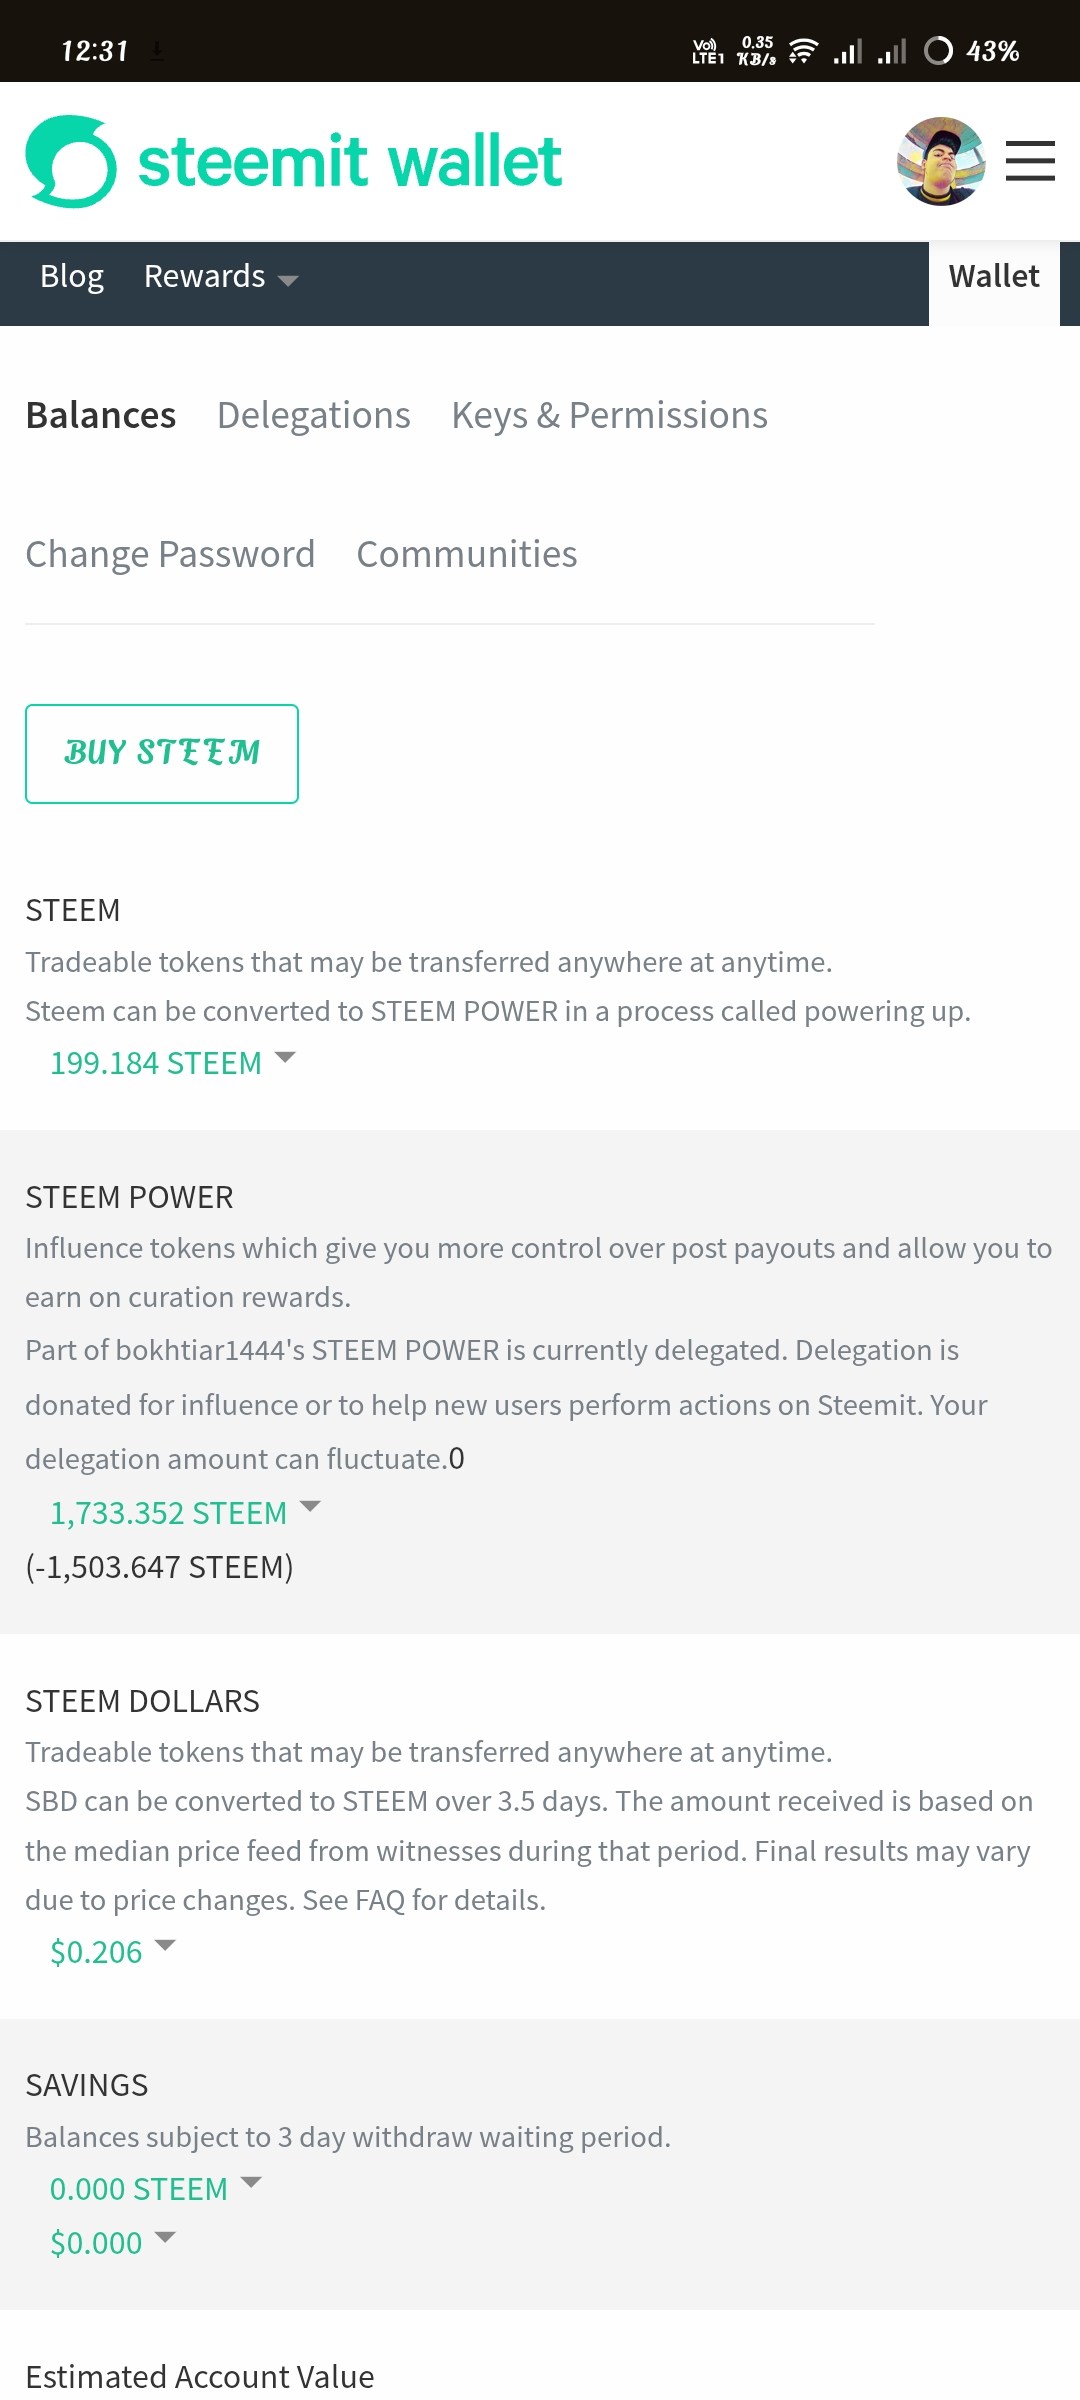Tap the Wi-Fi status icon
This screenshot has width=1080, height=2400.
(x=803, y=50)
